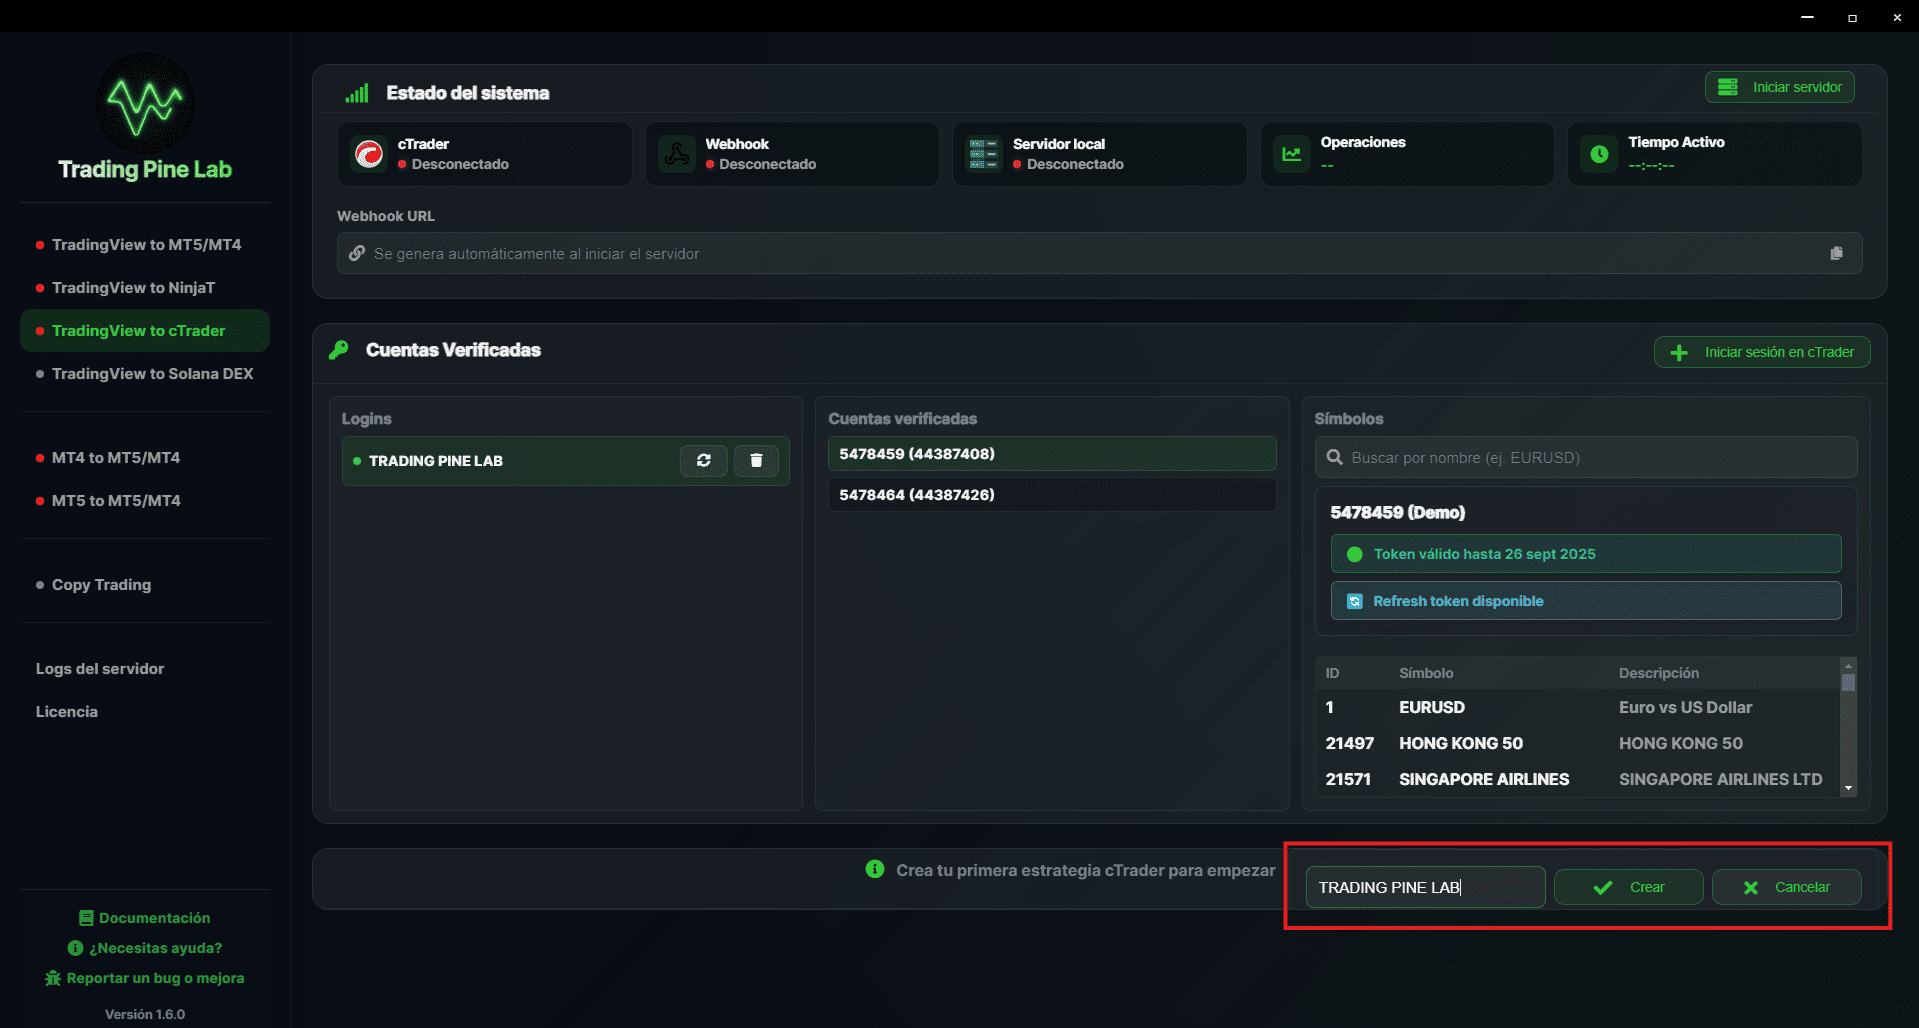Select TradingView to NinjaT in sidebar

coord(131,288)
